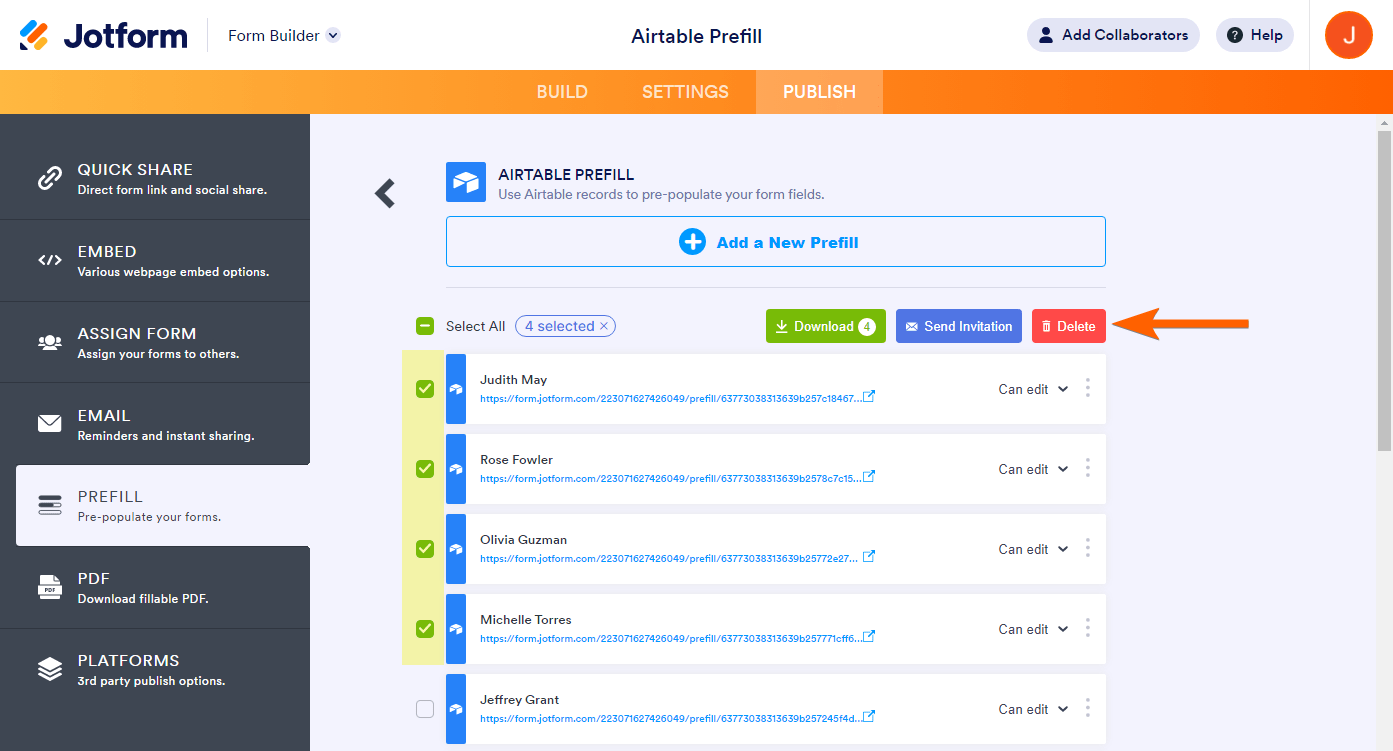Open more options for Jeffrey Grant row
Viewport: 1393px width, 751px height.
click(x=1088, y=708)
